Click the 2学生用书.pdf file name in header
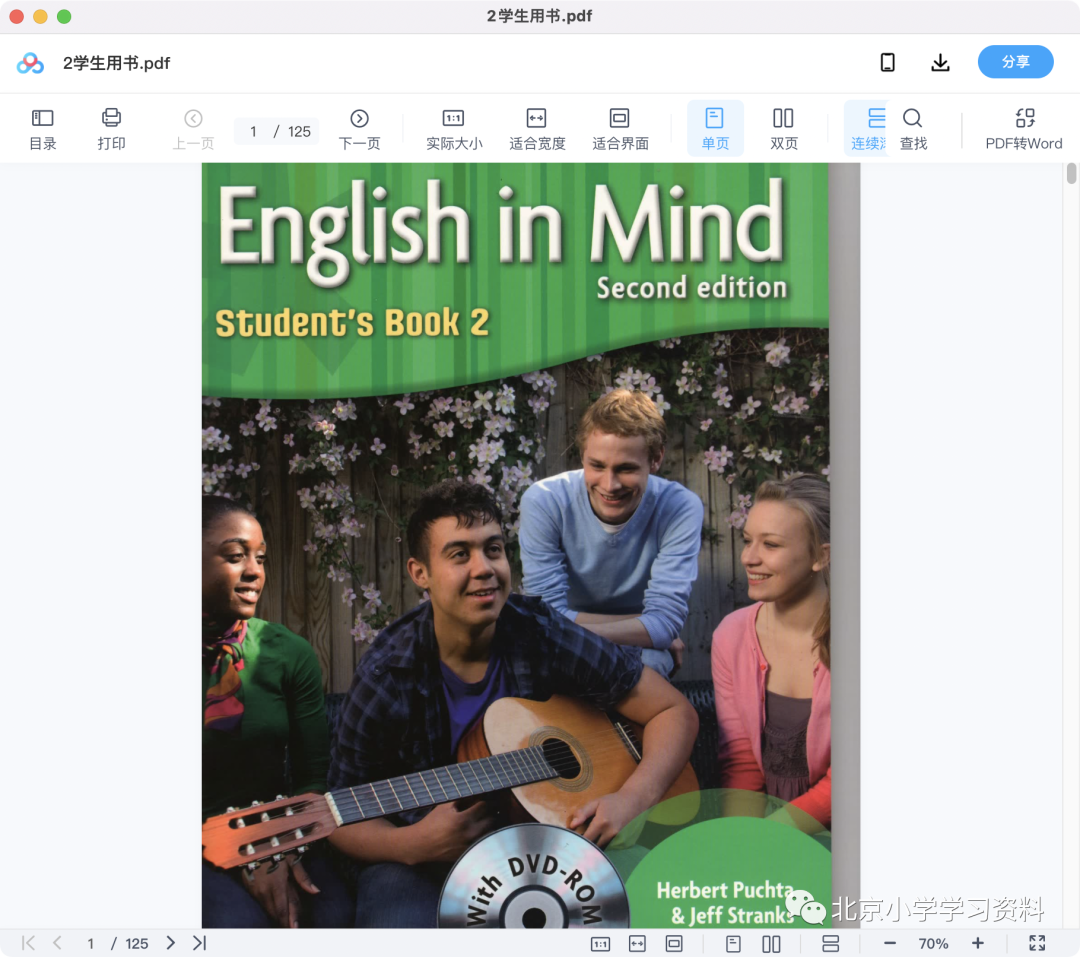 pos(116,63)
